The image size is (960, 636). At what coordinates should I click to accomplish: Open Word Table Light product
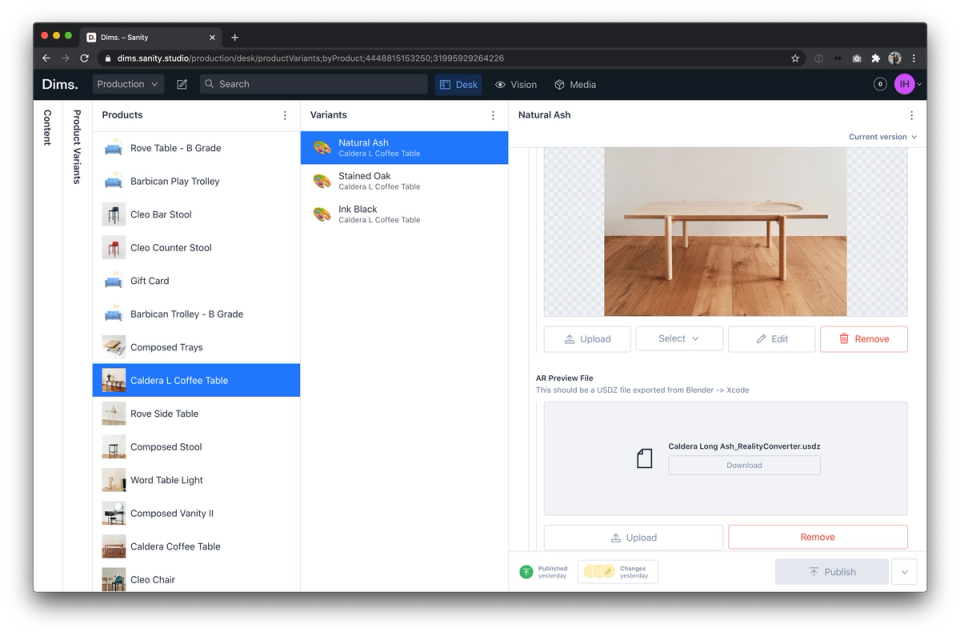(196, 480)
